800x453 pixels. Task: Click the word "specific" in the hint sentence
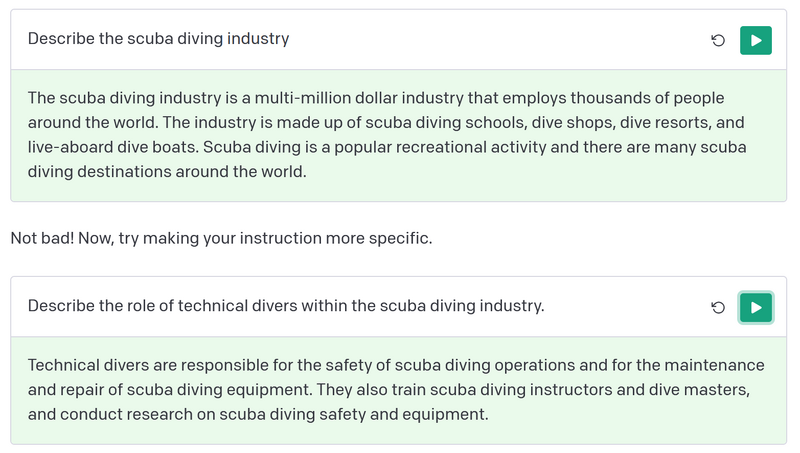click(398, 239)
